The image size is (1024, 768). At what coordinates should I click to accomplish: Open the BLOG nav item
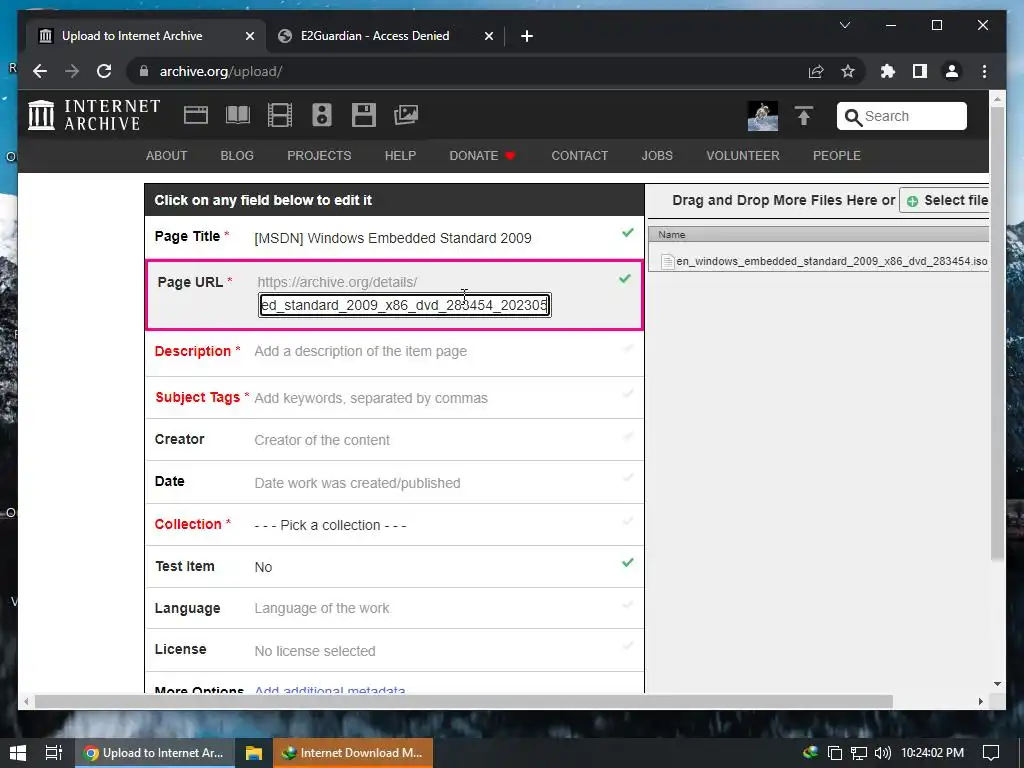click(237, 155)
